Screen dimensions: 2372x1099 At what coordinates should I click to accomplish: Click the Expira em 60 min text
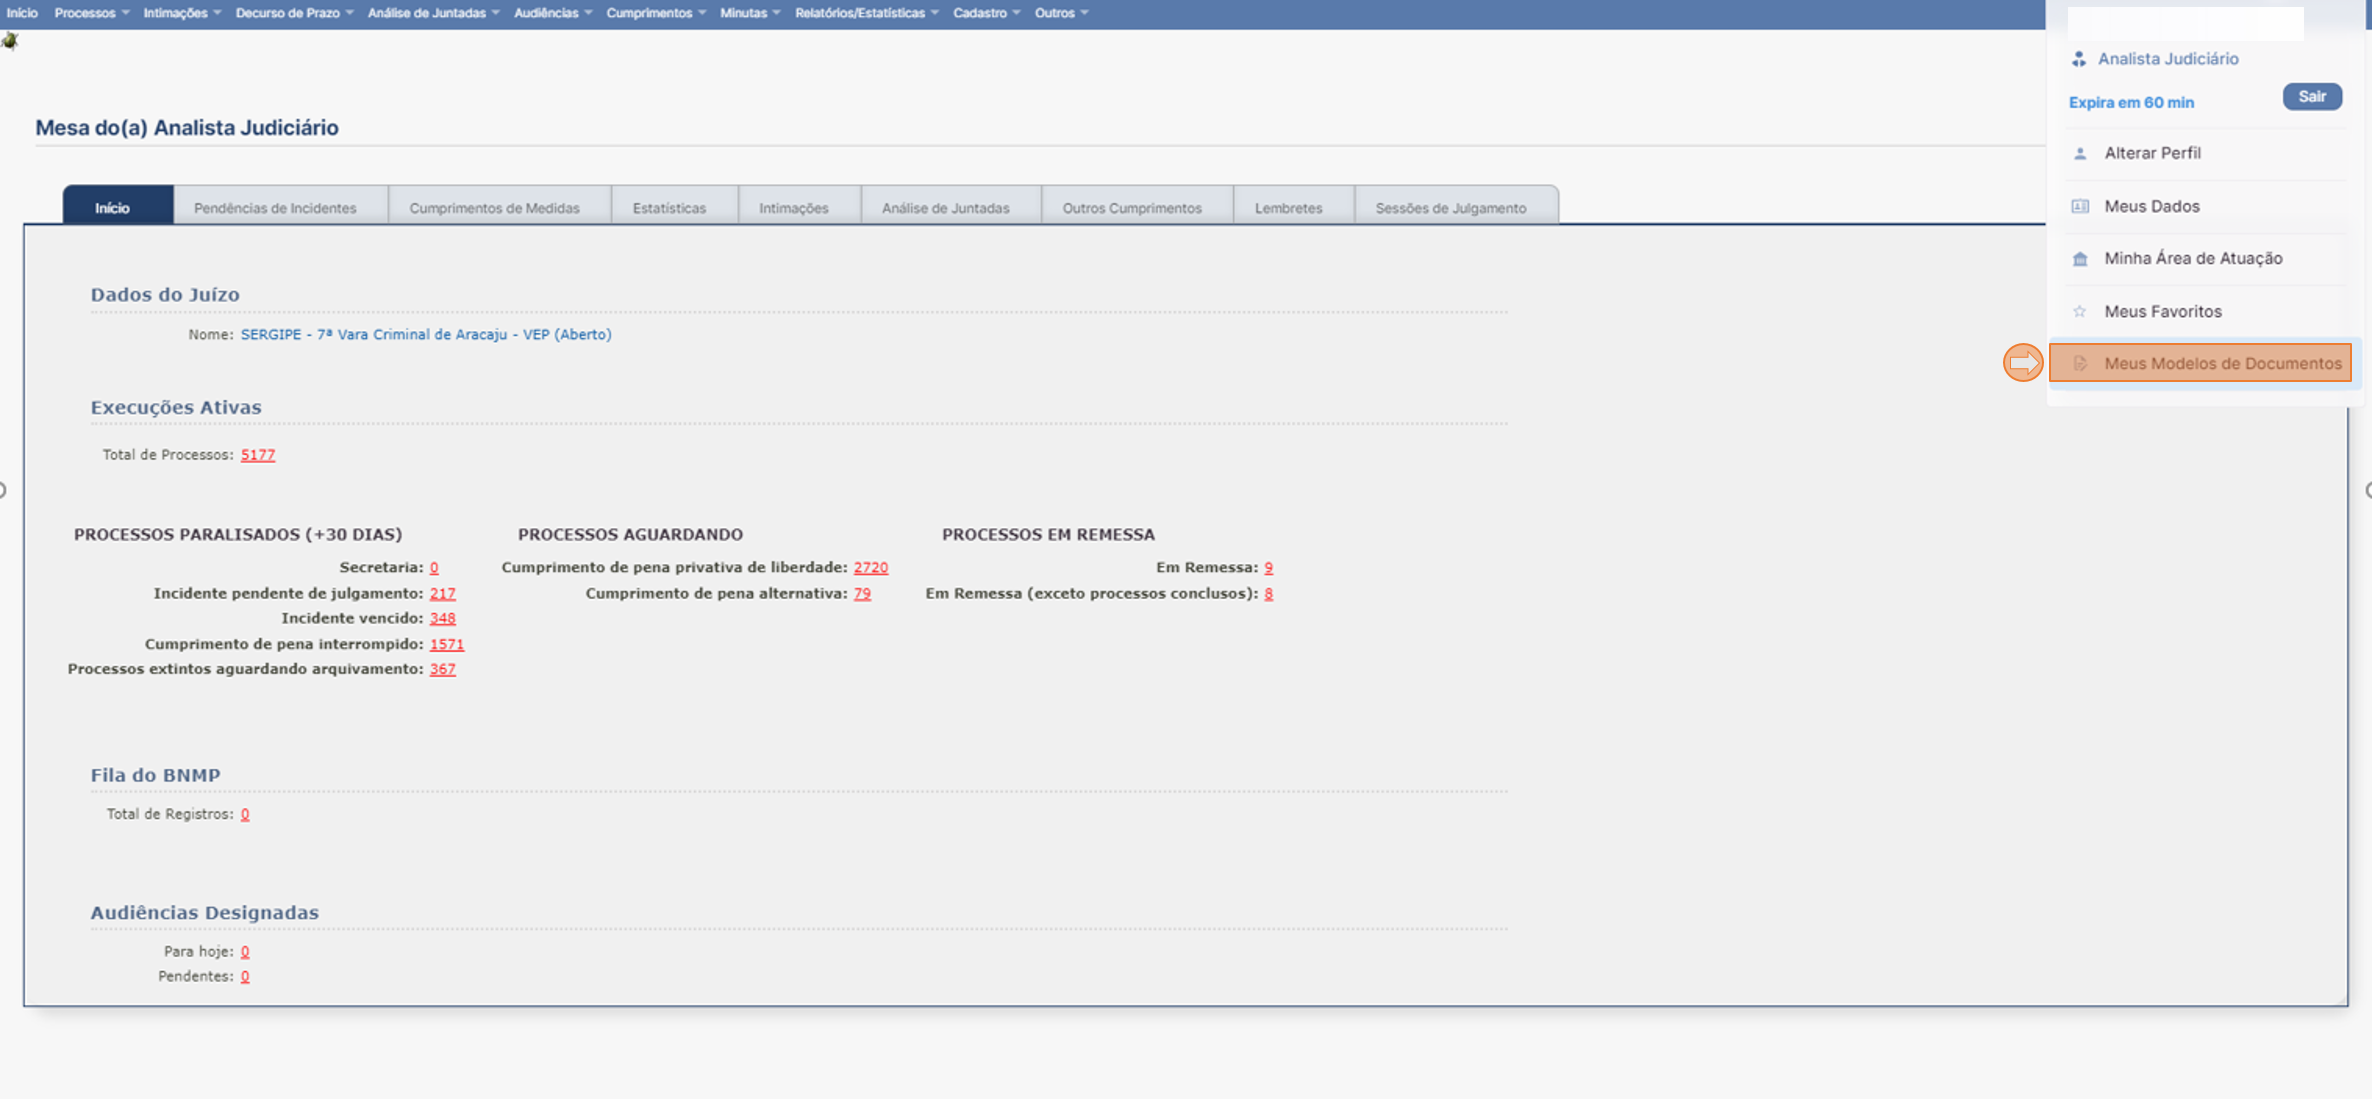2131,103
